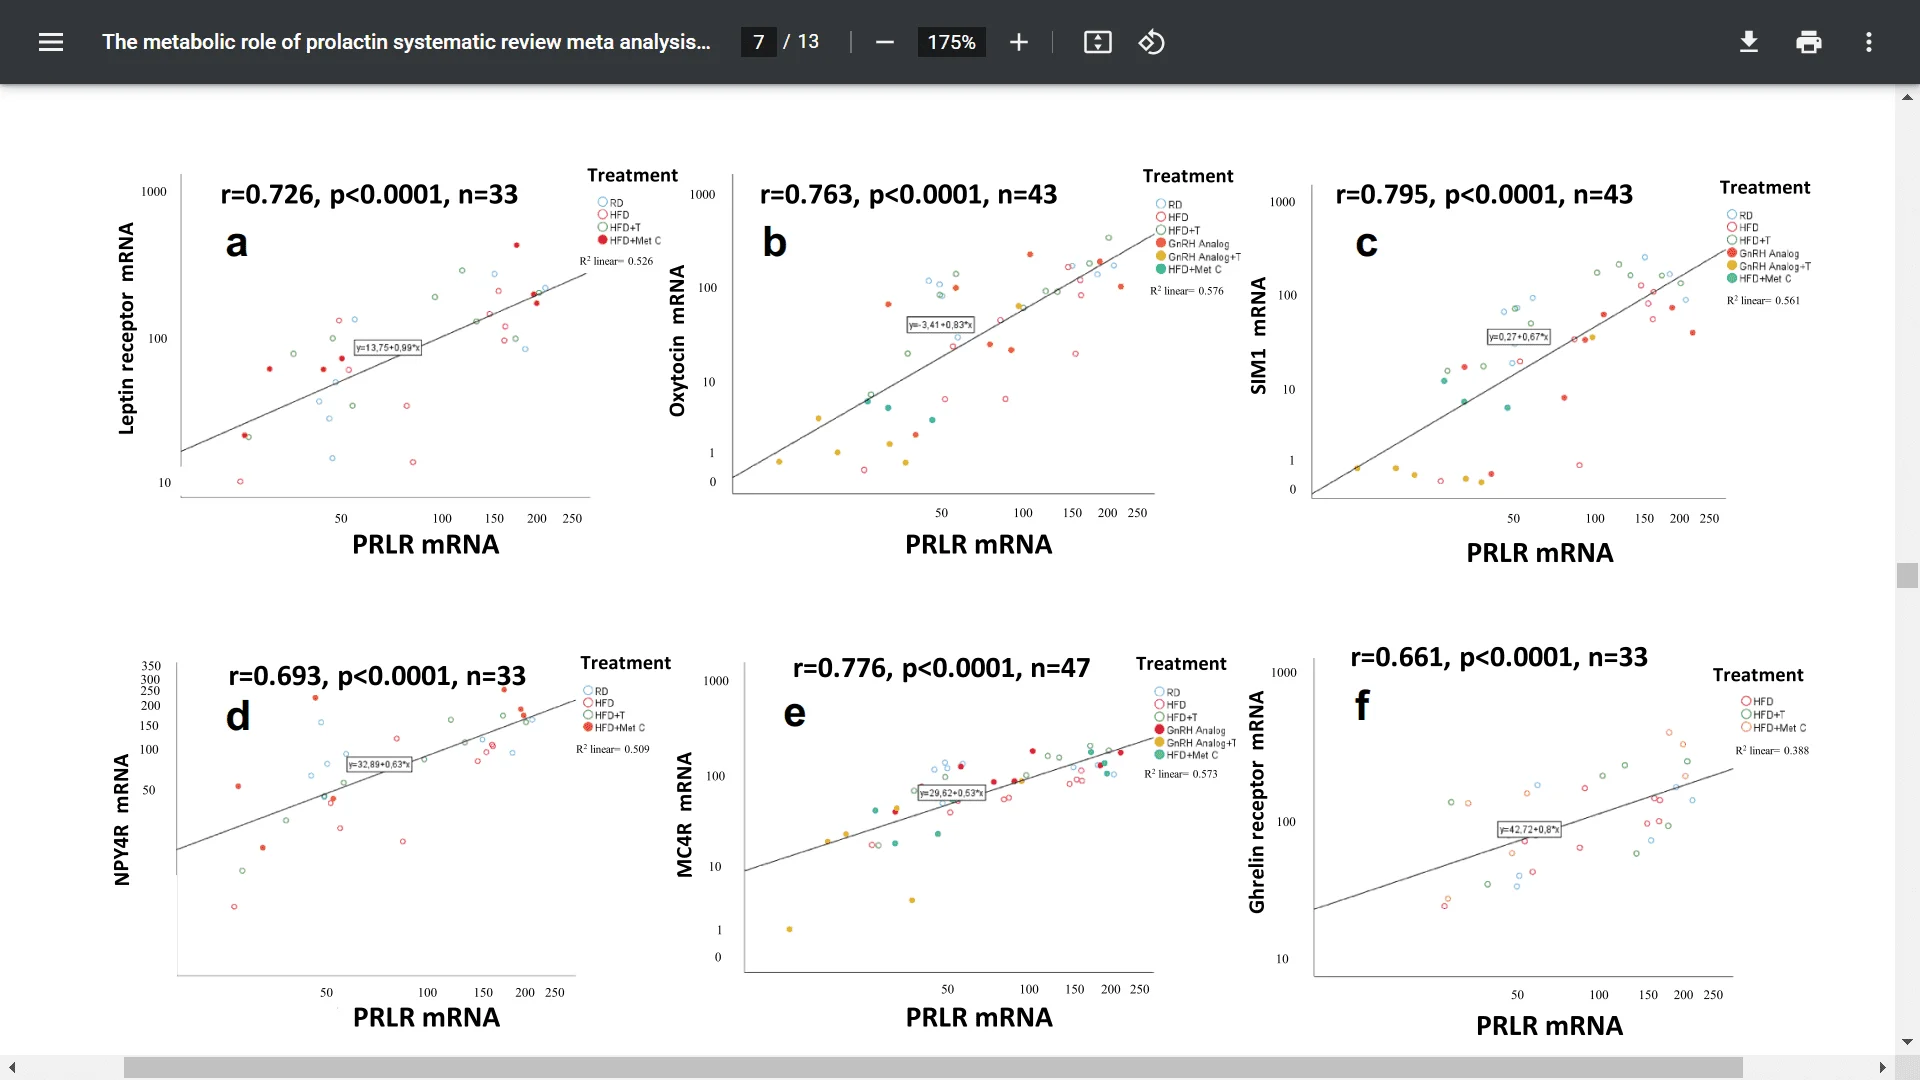Click the 'SIM1 mRNA' axis label
Viewport: 1920px width, 1080px height.
tap(1258, 336)
